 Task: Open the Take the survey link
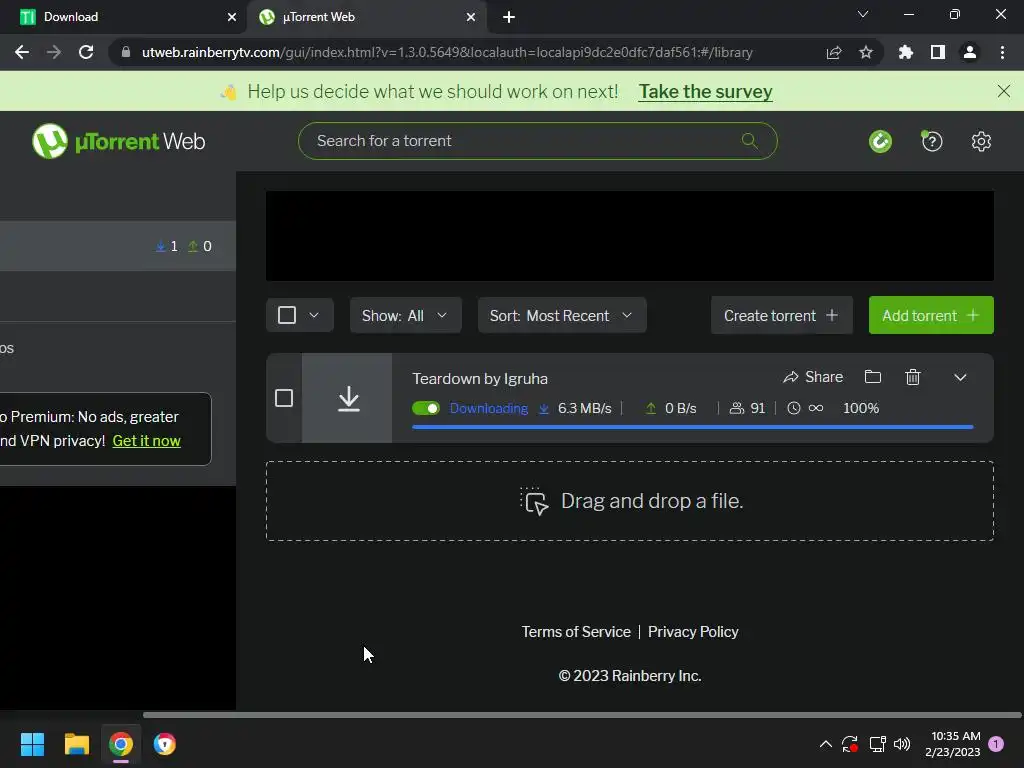tap(705, 91)
